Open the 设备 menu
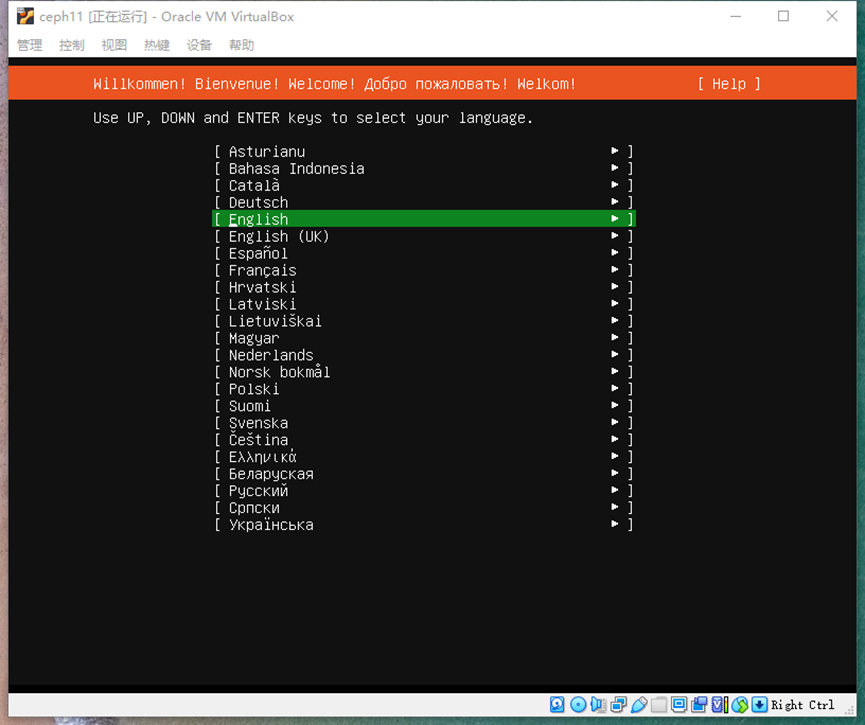The image size is (865, 725). pyautogui.click(x=199, y=45)
